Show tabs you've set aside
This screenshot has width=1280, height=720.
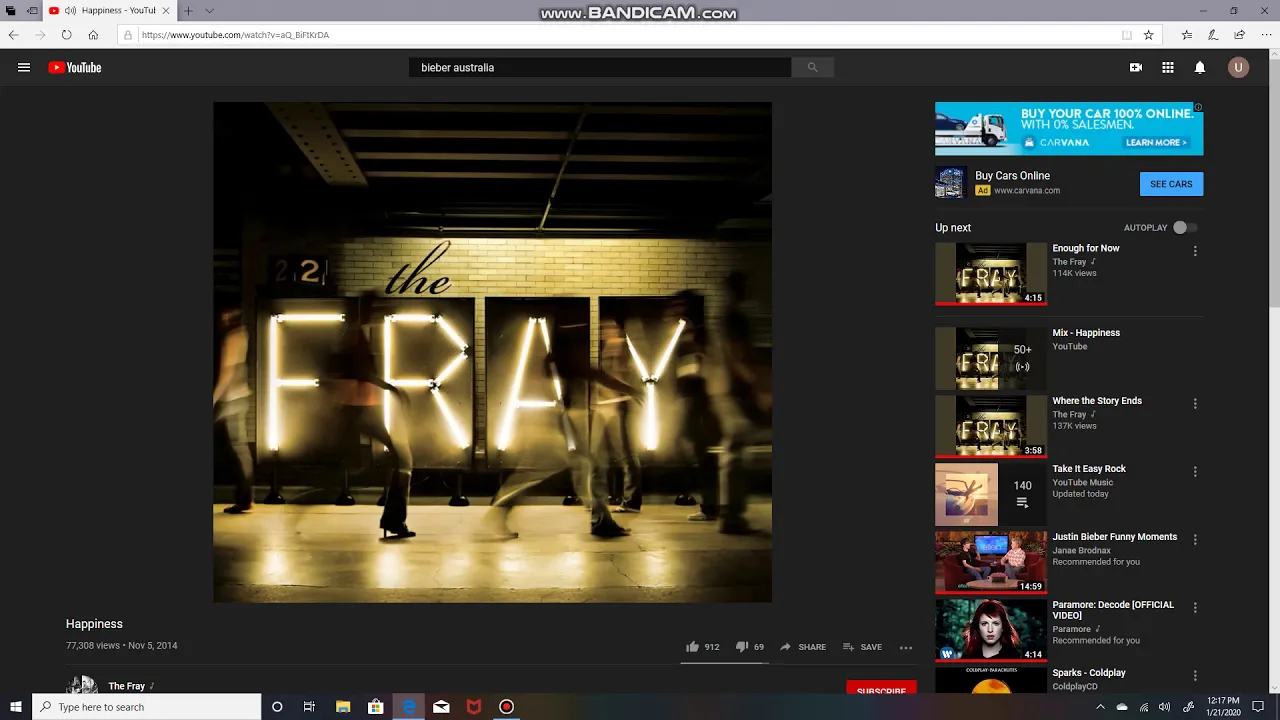tap(11, 11)
